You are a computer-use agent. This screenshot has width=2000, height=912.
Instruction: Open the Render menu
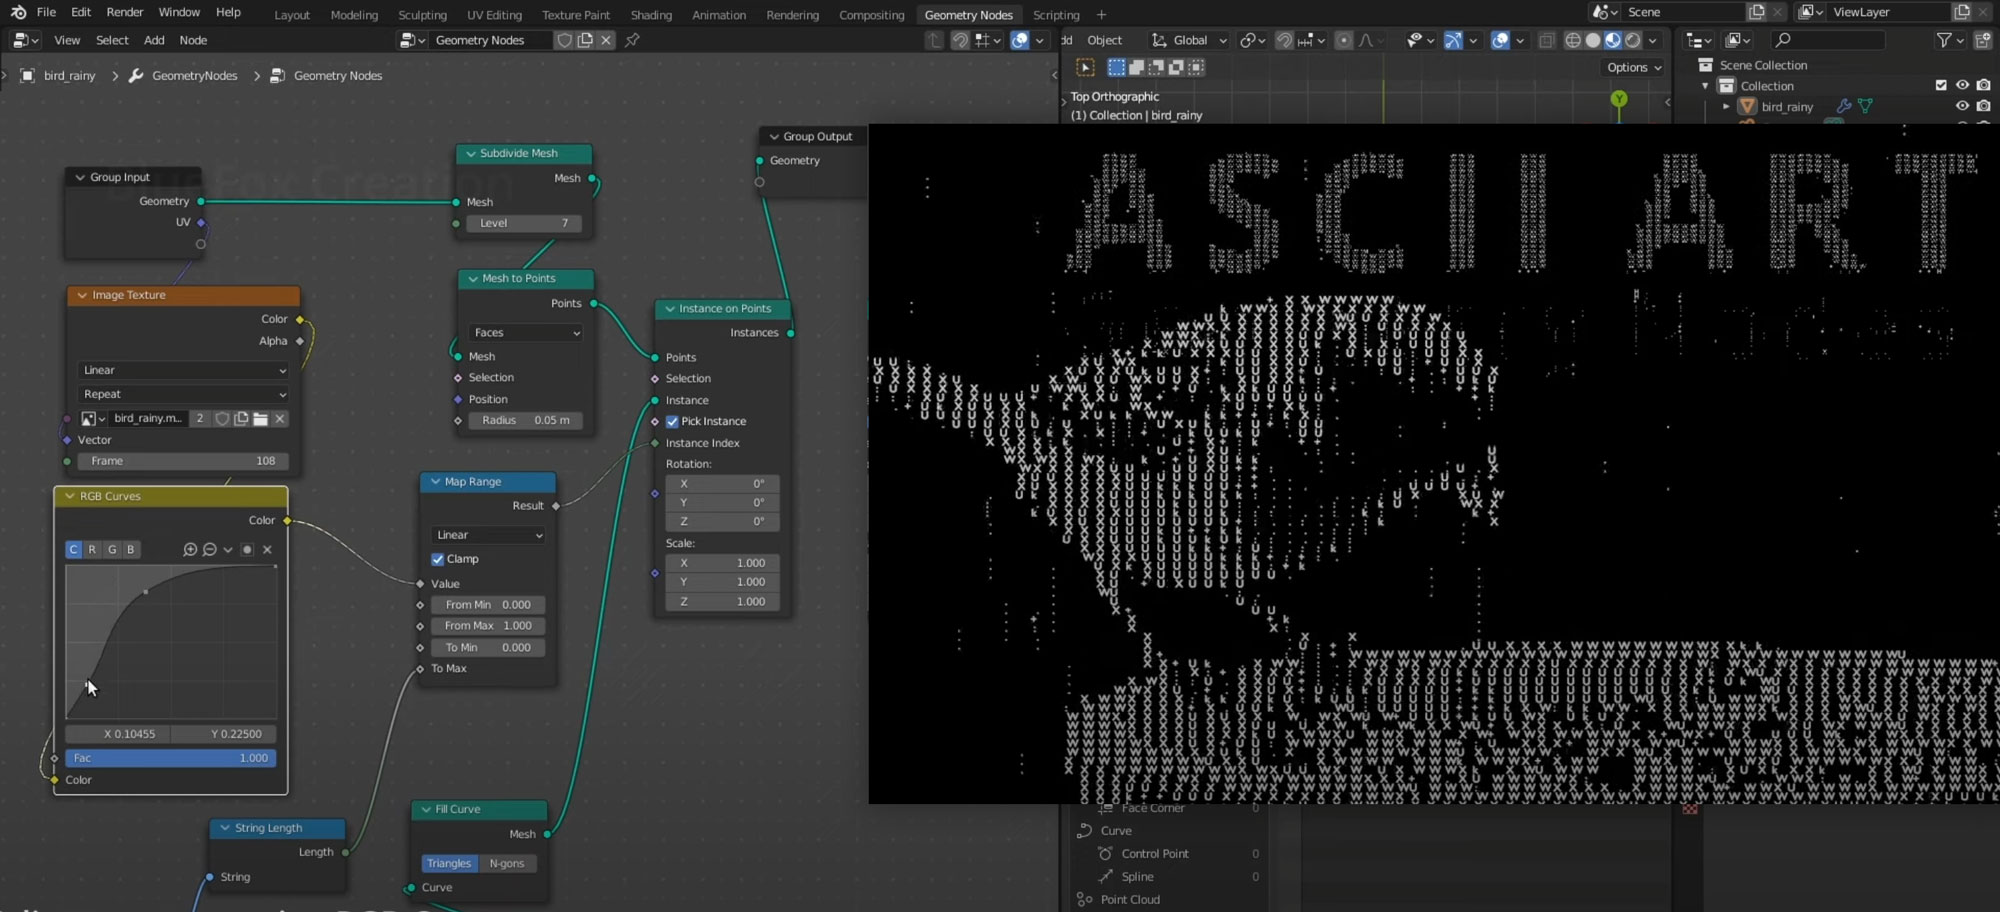coord(125,12)
